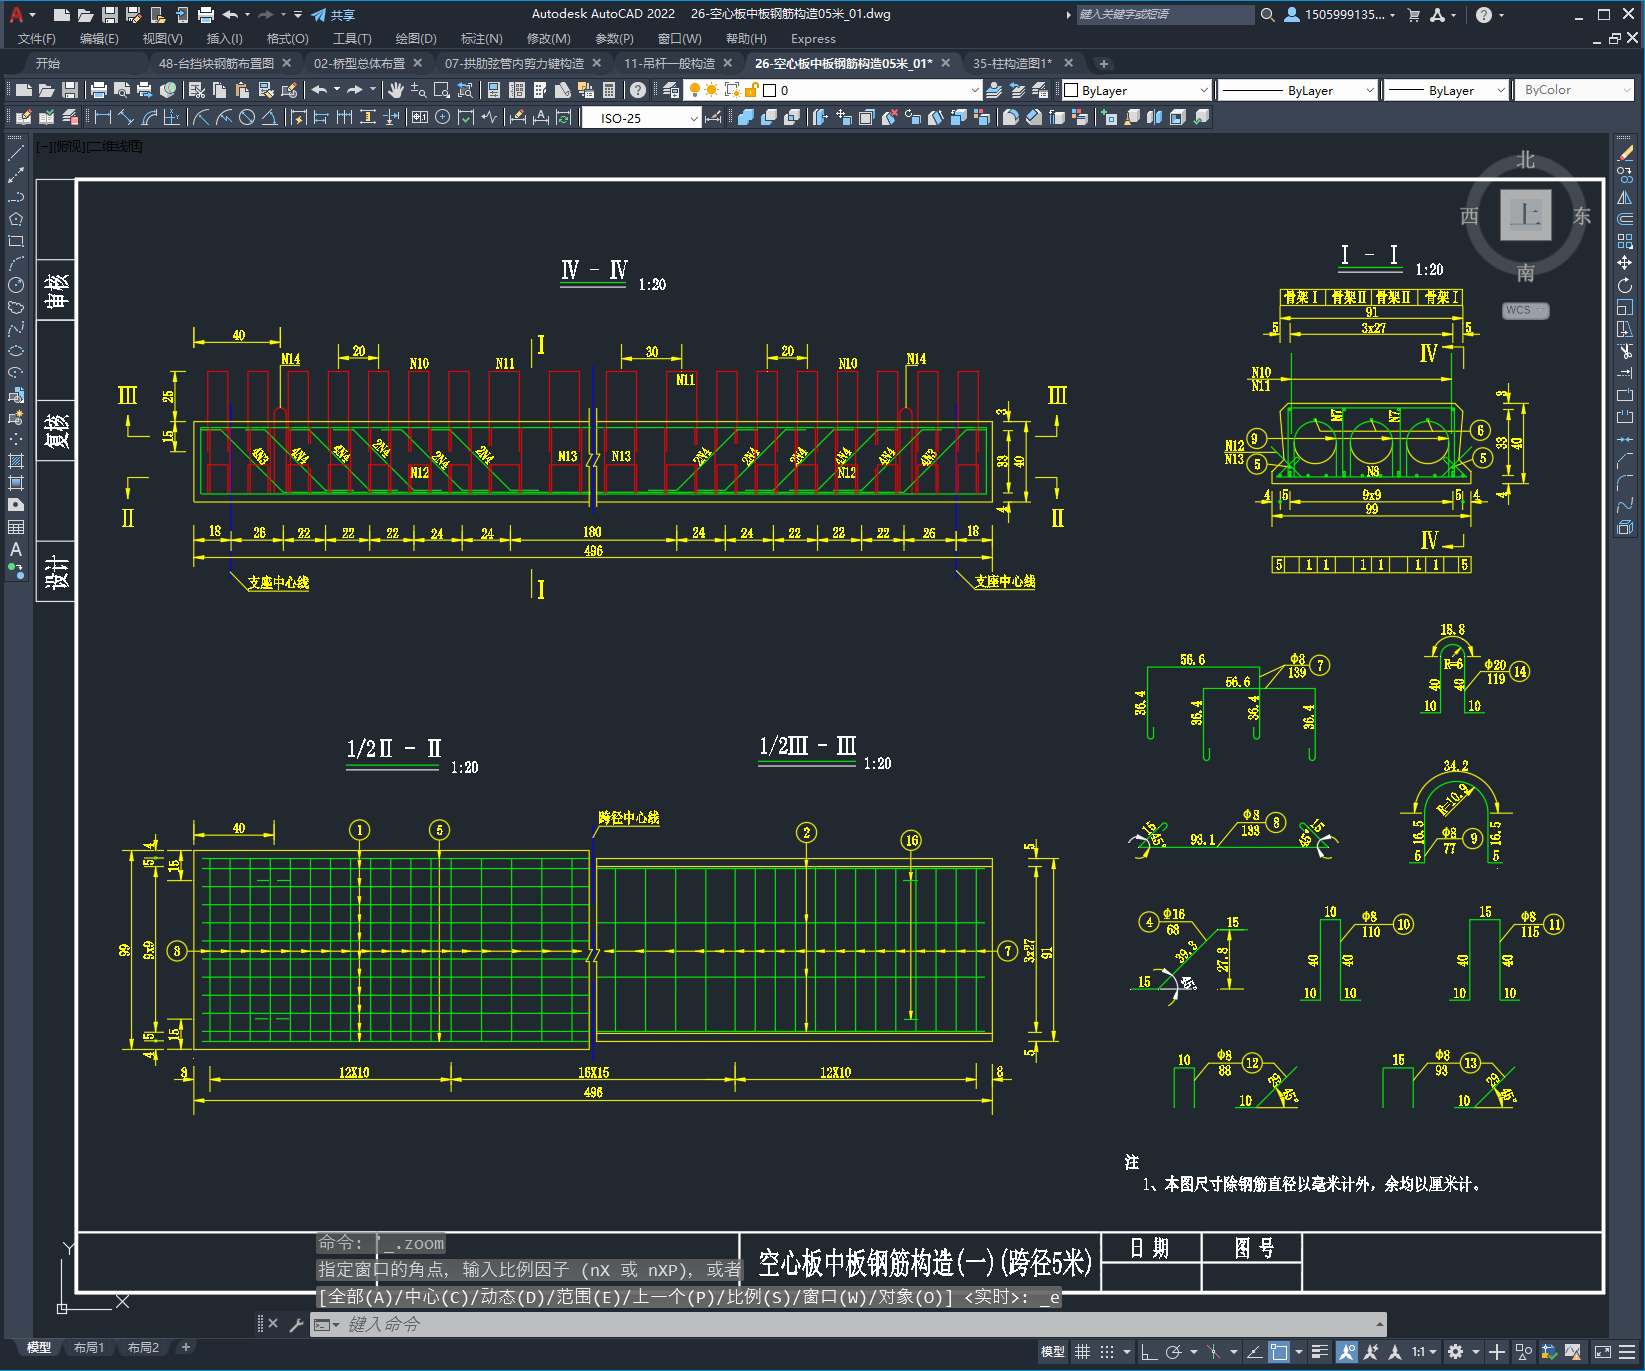Select the Table tool in draw toolbar
1645x1371 pixels.
(x=16, y=527)
